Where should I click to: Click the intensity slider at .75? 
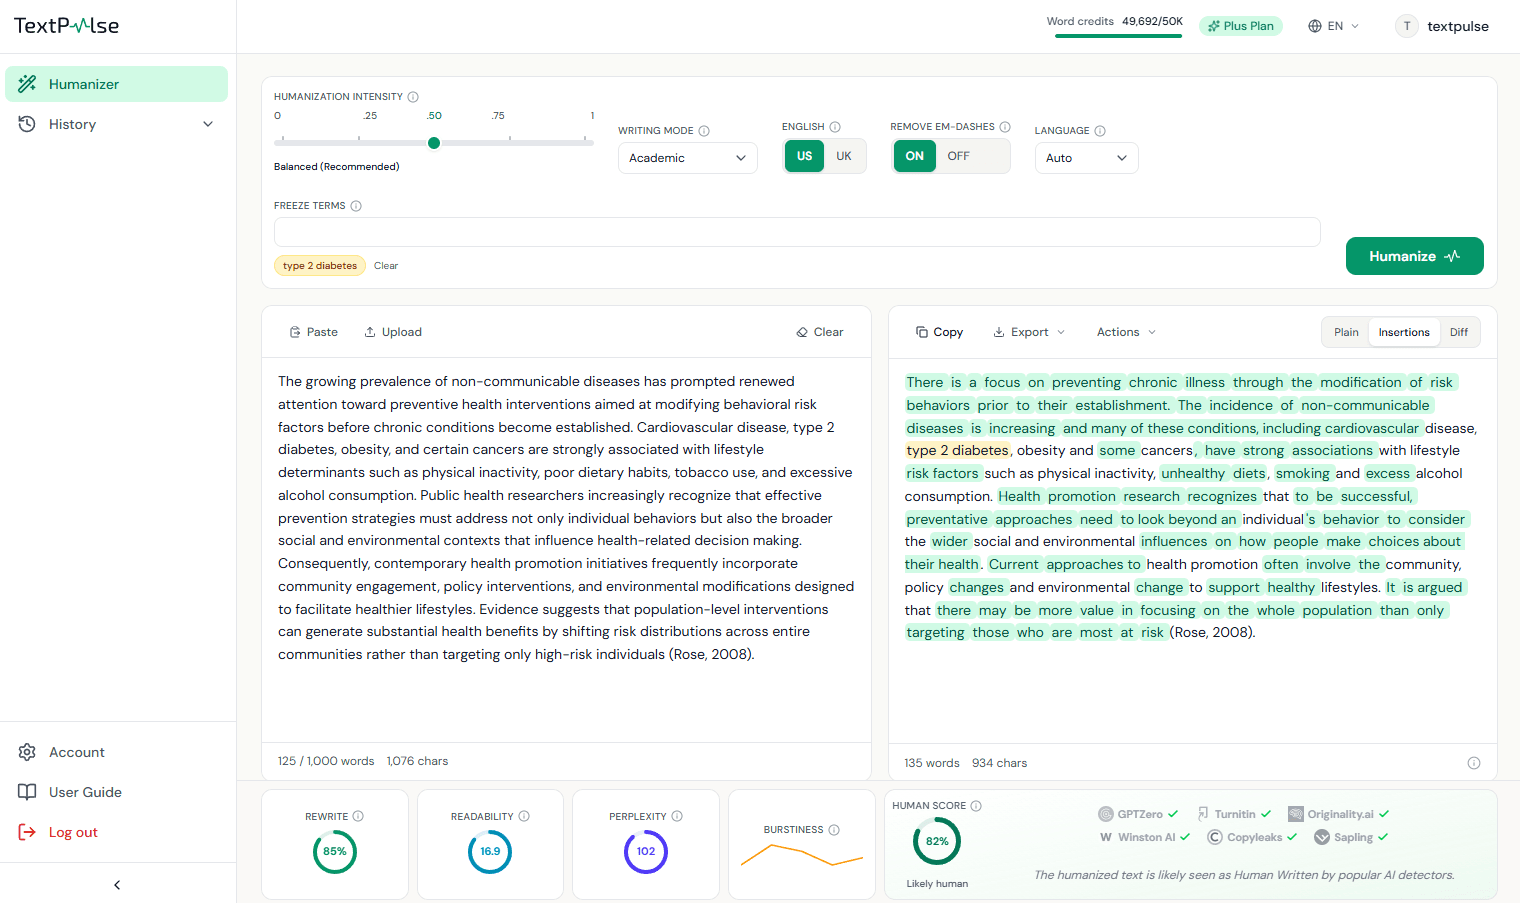pyautogui.click(x=511, y=142)
